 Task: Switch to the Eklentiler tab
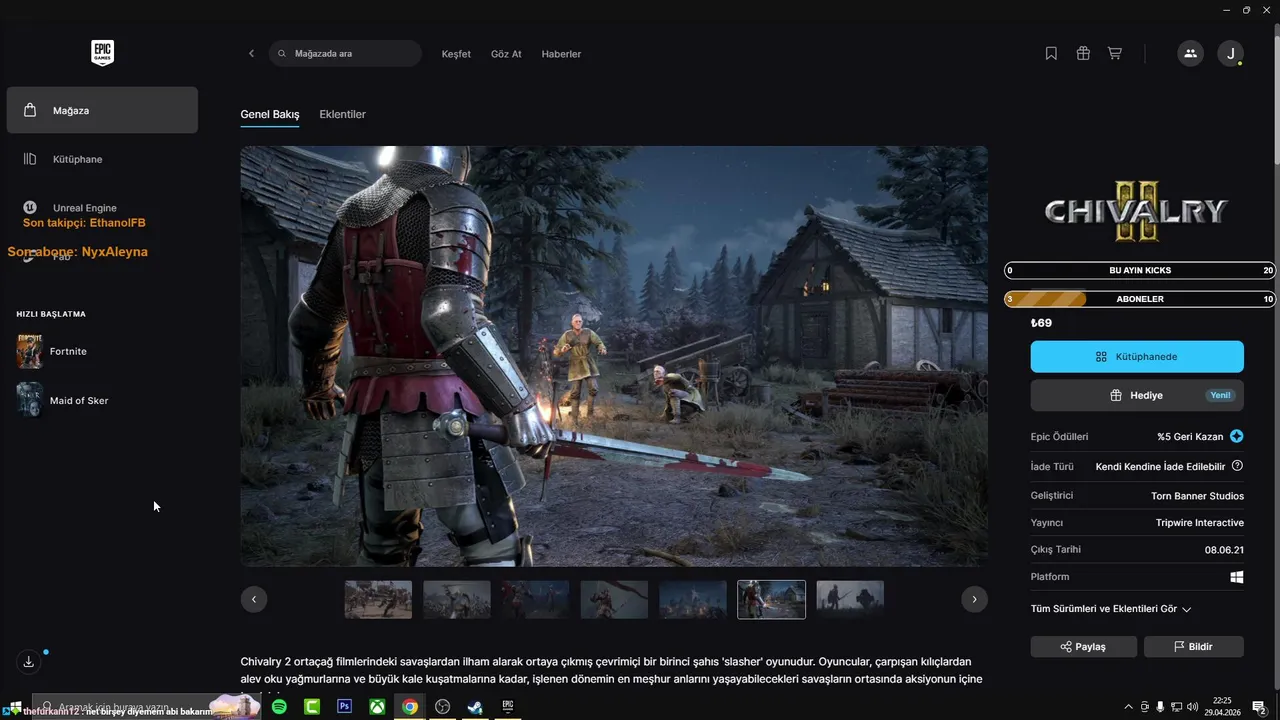342,114
